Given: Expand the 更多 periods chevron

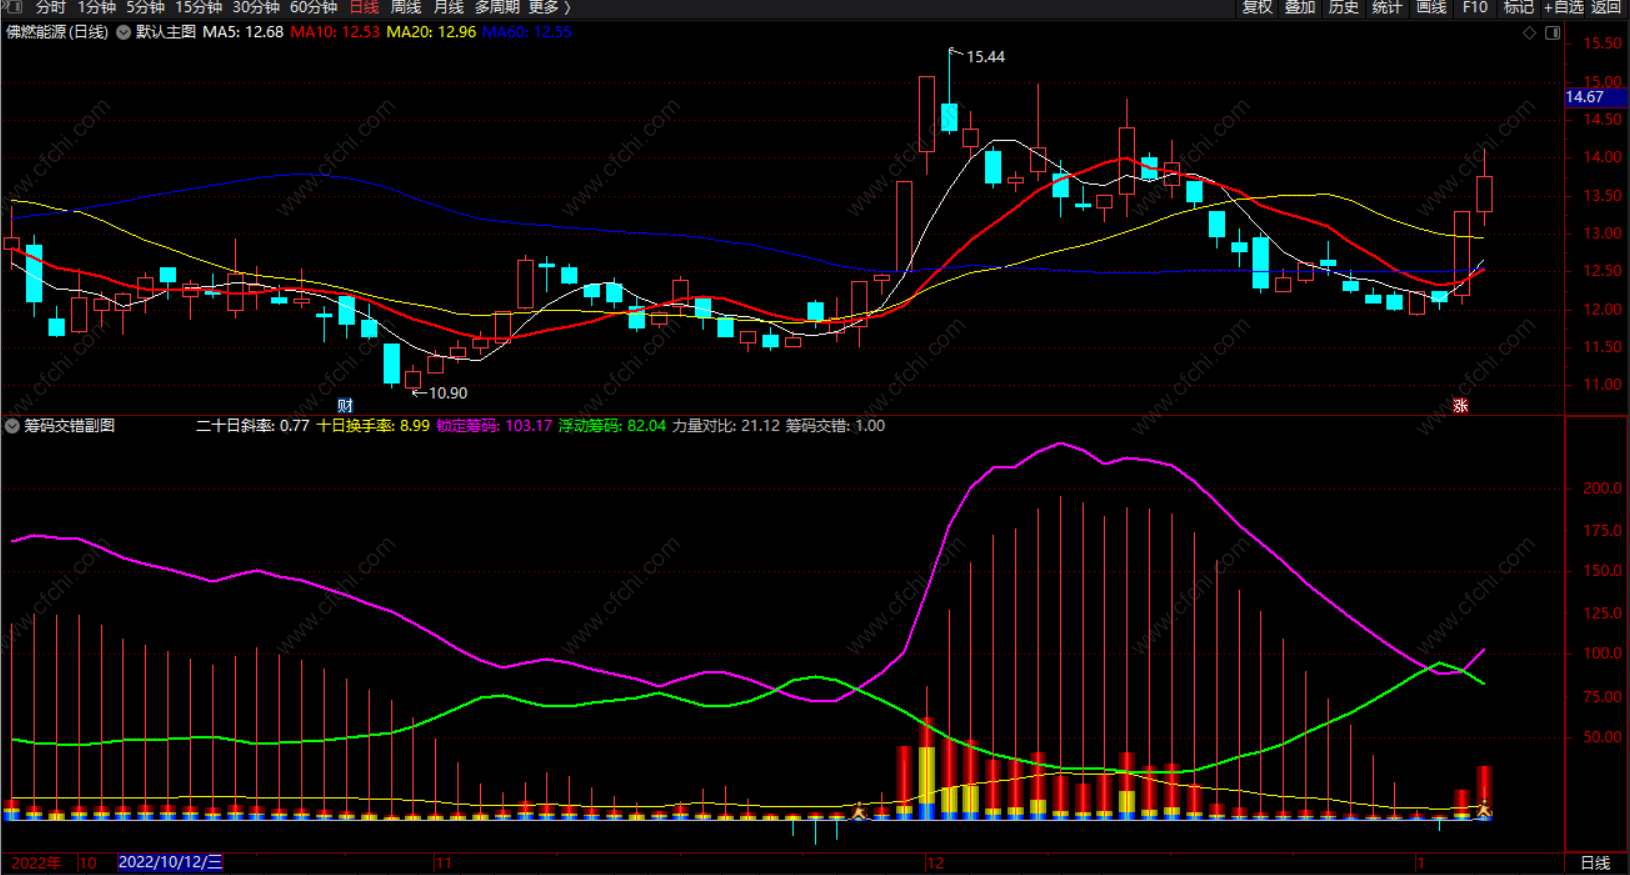Looking at the screenshot, I should click(567, 7).
